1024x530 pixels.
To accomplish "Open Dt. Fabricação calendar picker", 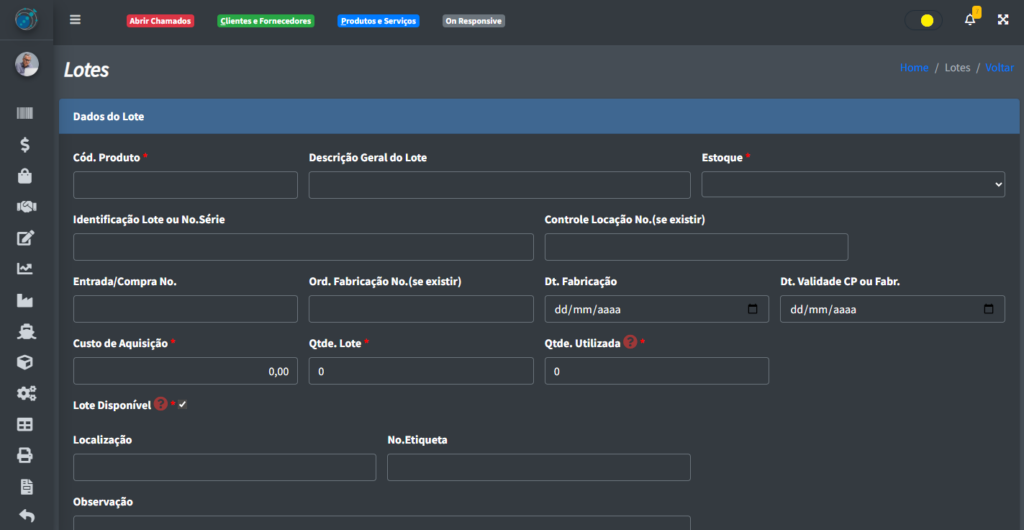I will tap(753, 309).
